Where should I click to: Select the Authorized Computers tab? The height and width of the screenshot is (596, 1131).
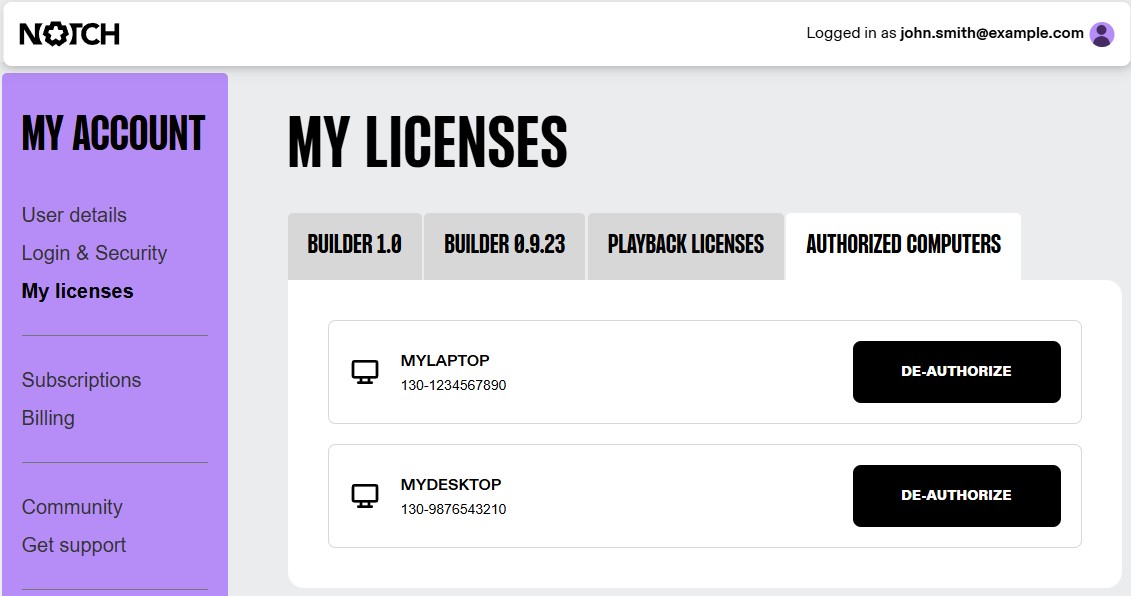click(902, 243)
